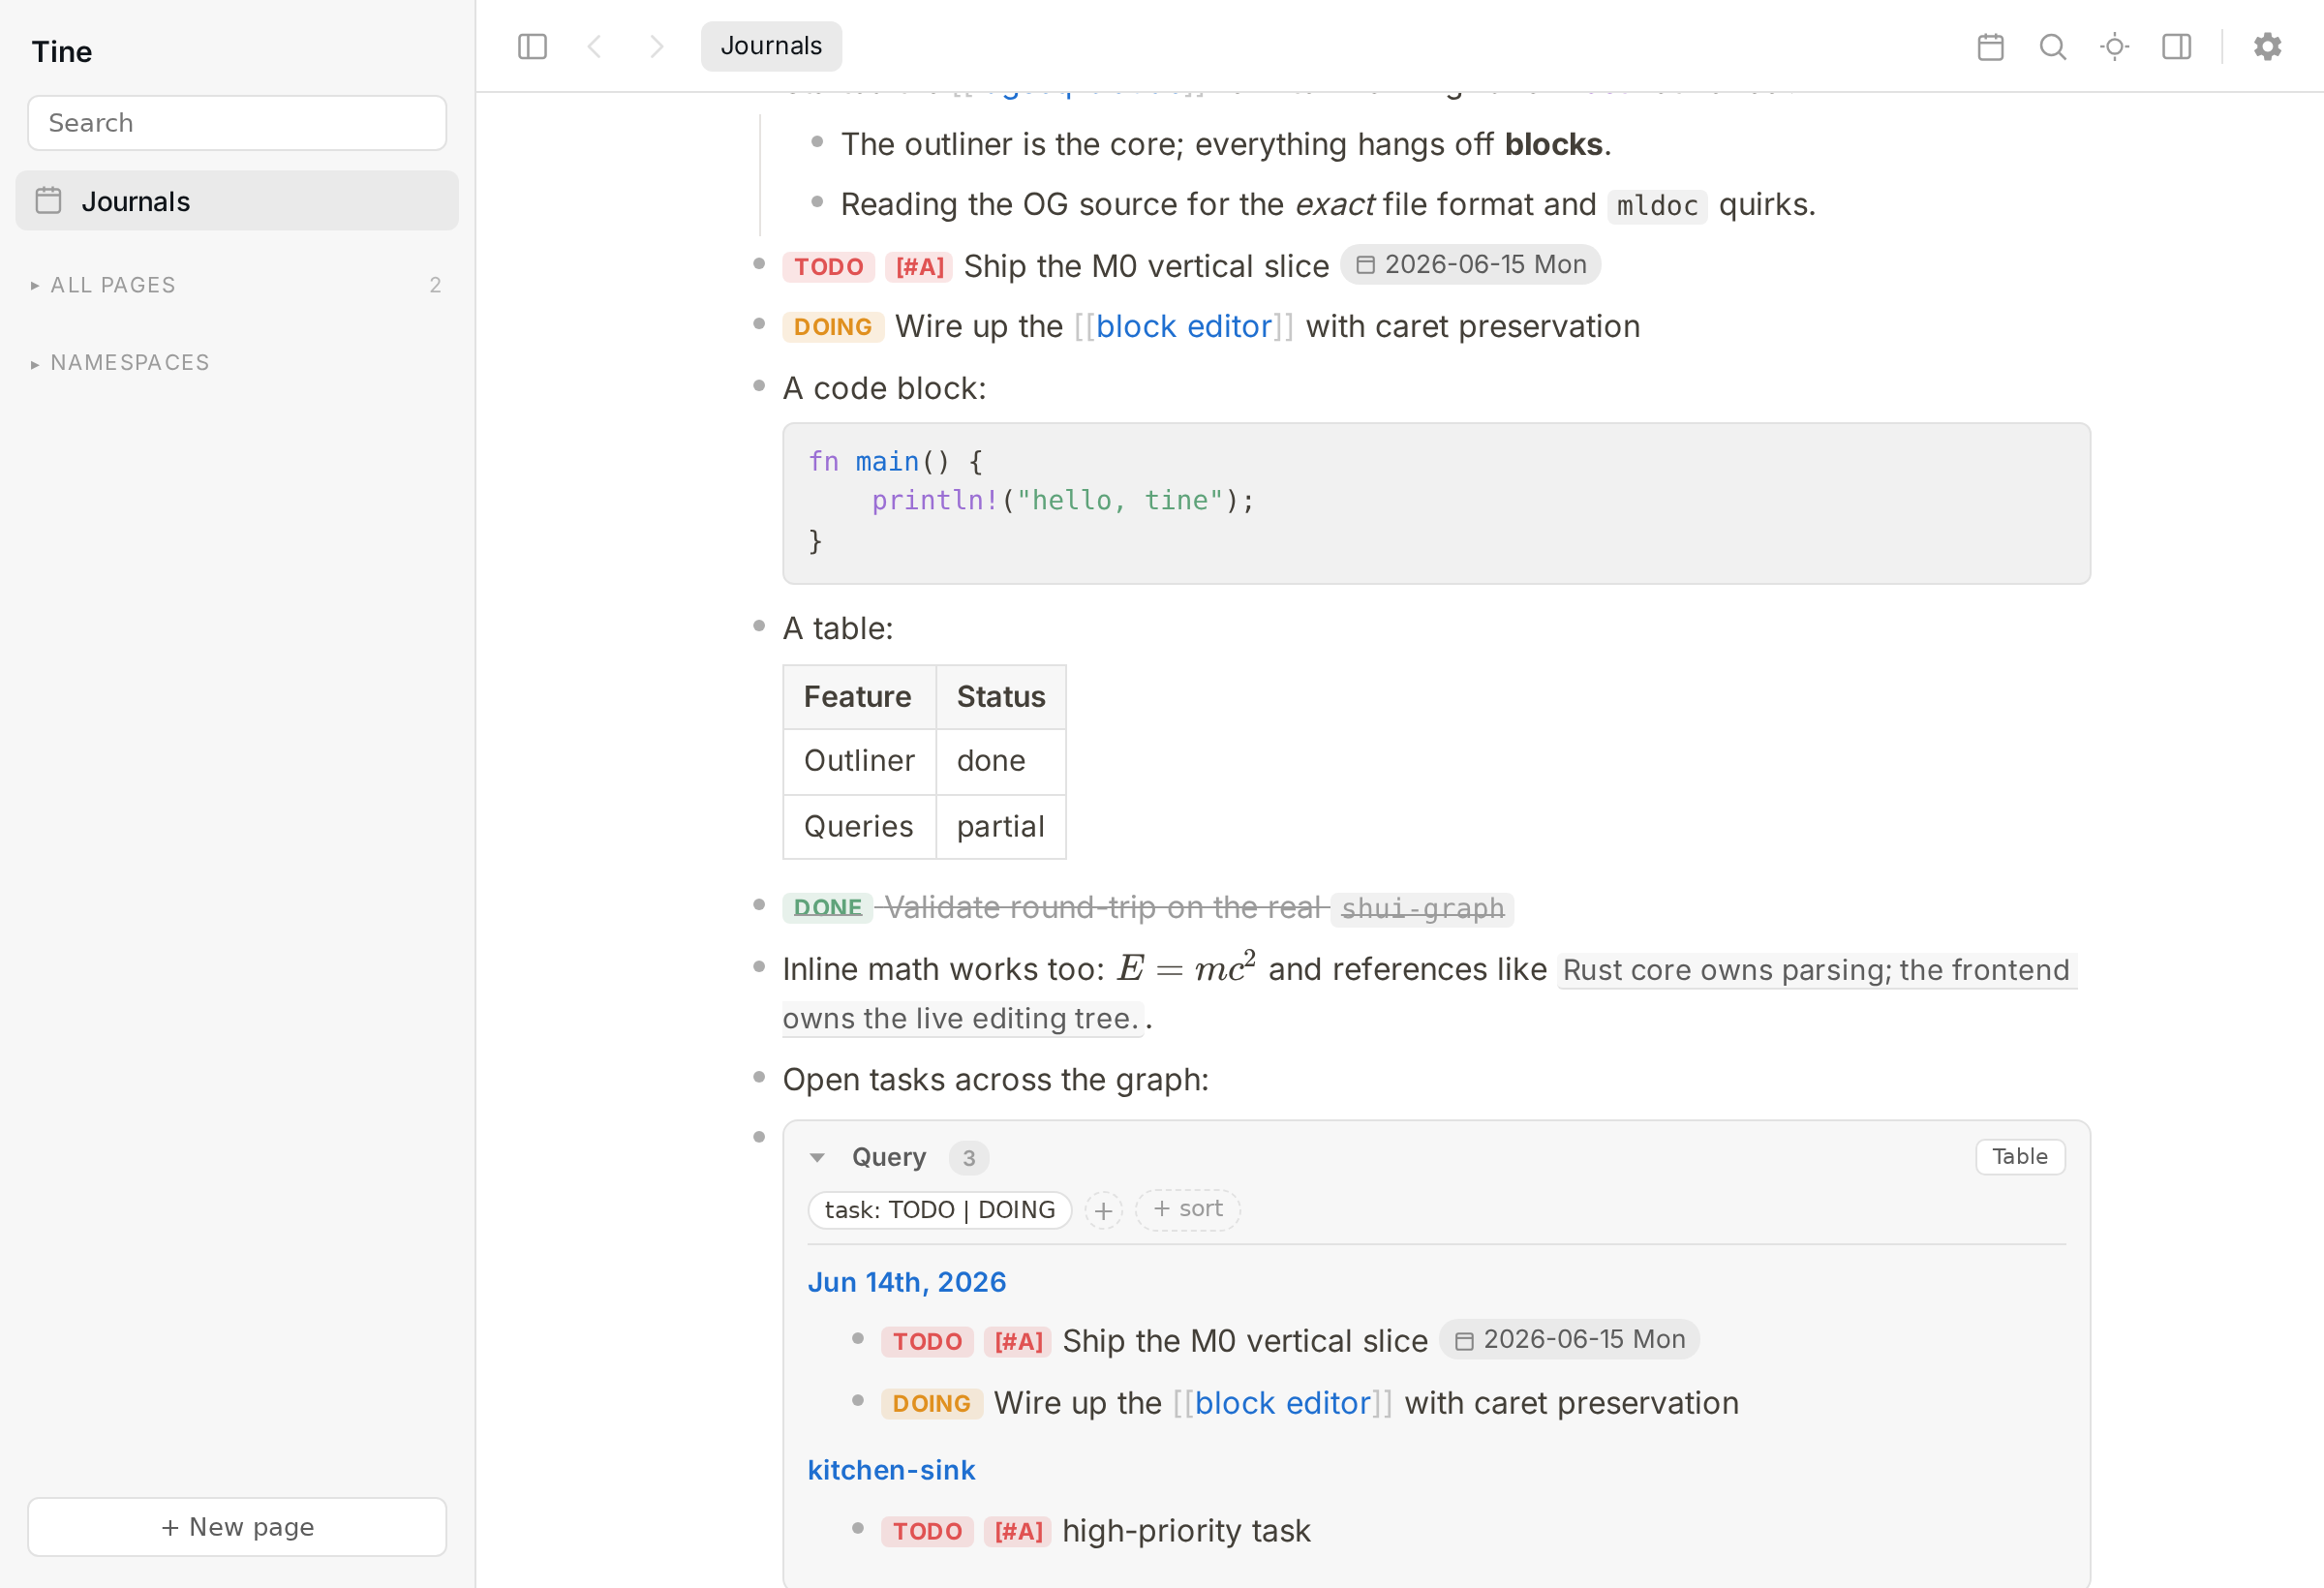2324x1588 pixels.
Task: Click the Tine graph title
Action: pos(62,52)
